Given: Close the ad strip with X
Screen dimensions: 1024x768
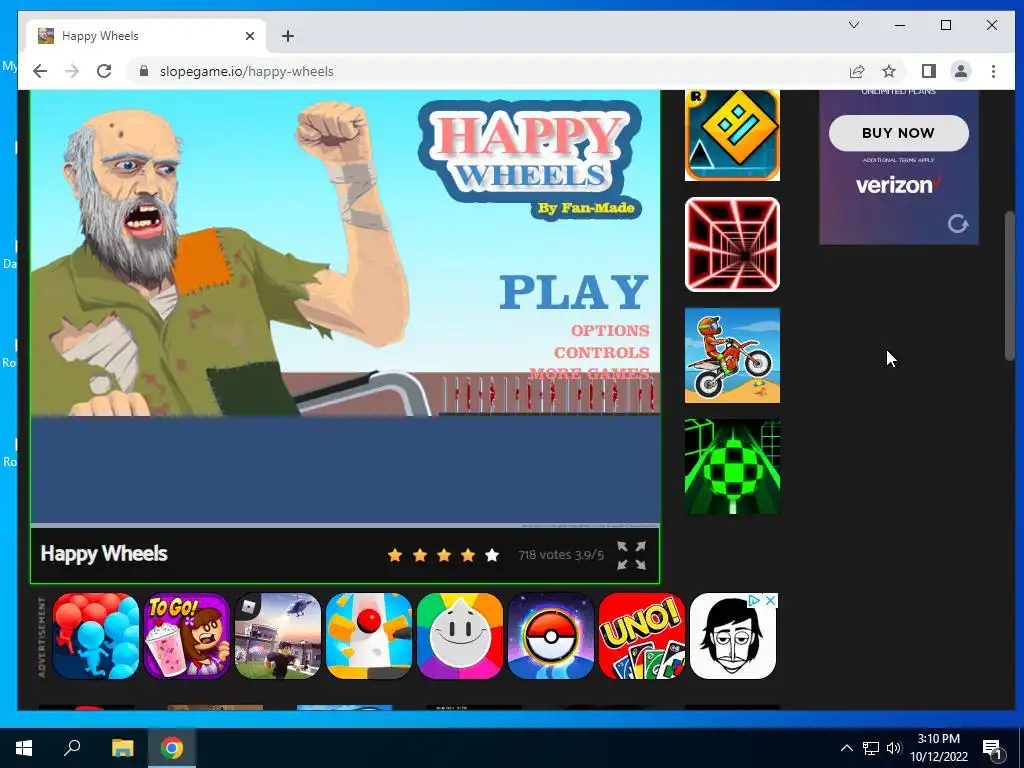Looking at the screenshot, I should tap(771, 600).
